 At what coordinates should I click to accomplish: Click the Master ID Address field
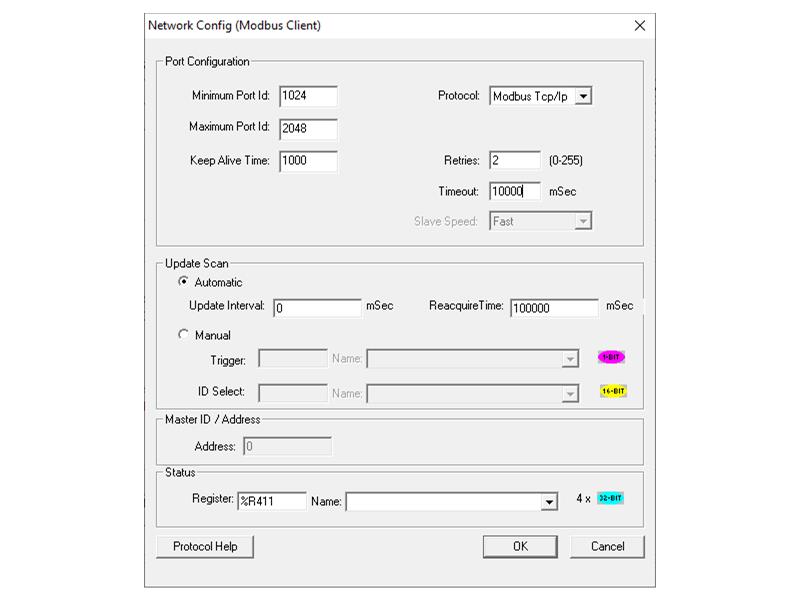pos(287,446)
